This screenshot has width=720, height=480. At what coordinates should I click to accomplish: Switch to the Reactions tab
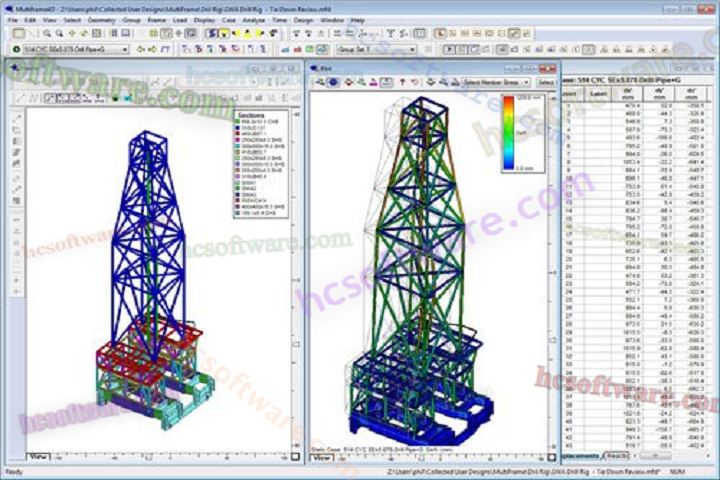pyautogui.click(x=620, y=455)
